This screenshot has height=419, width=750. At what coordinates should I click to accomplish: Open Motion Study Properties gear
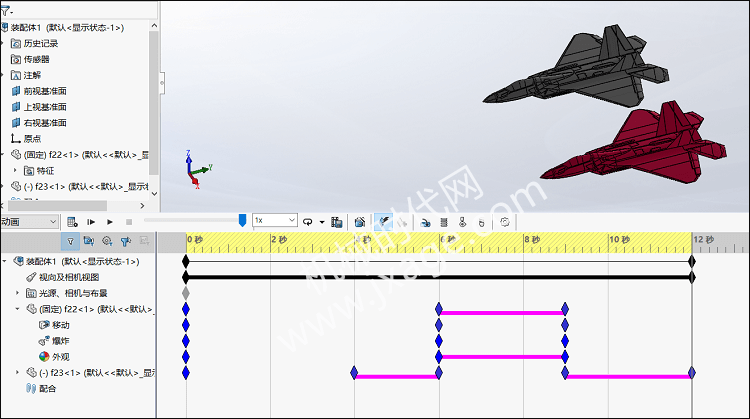click(x=505, y=222)
